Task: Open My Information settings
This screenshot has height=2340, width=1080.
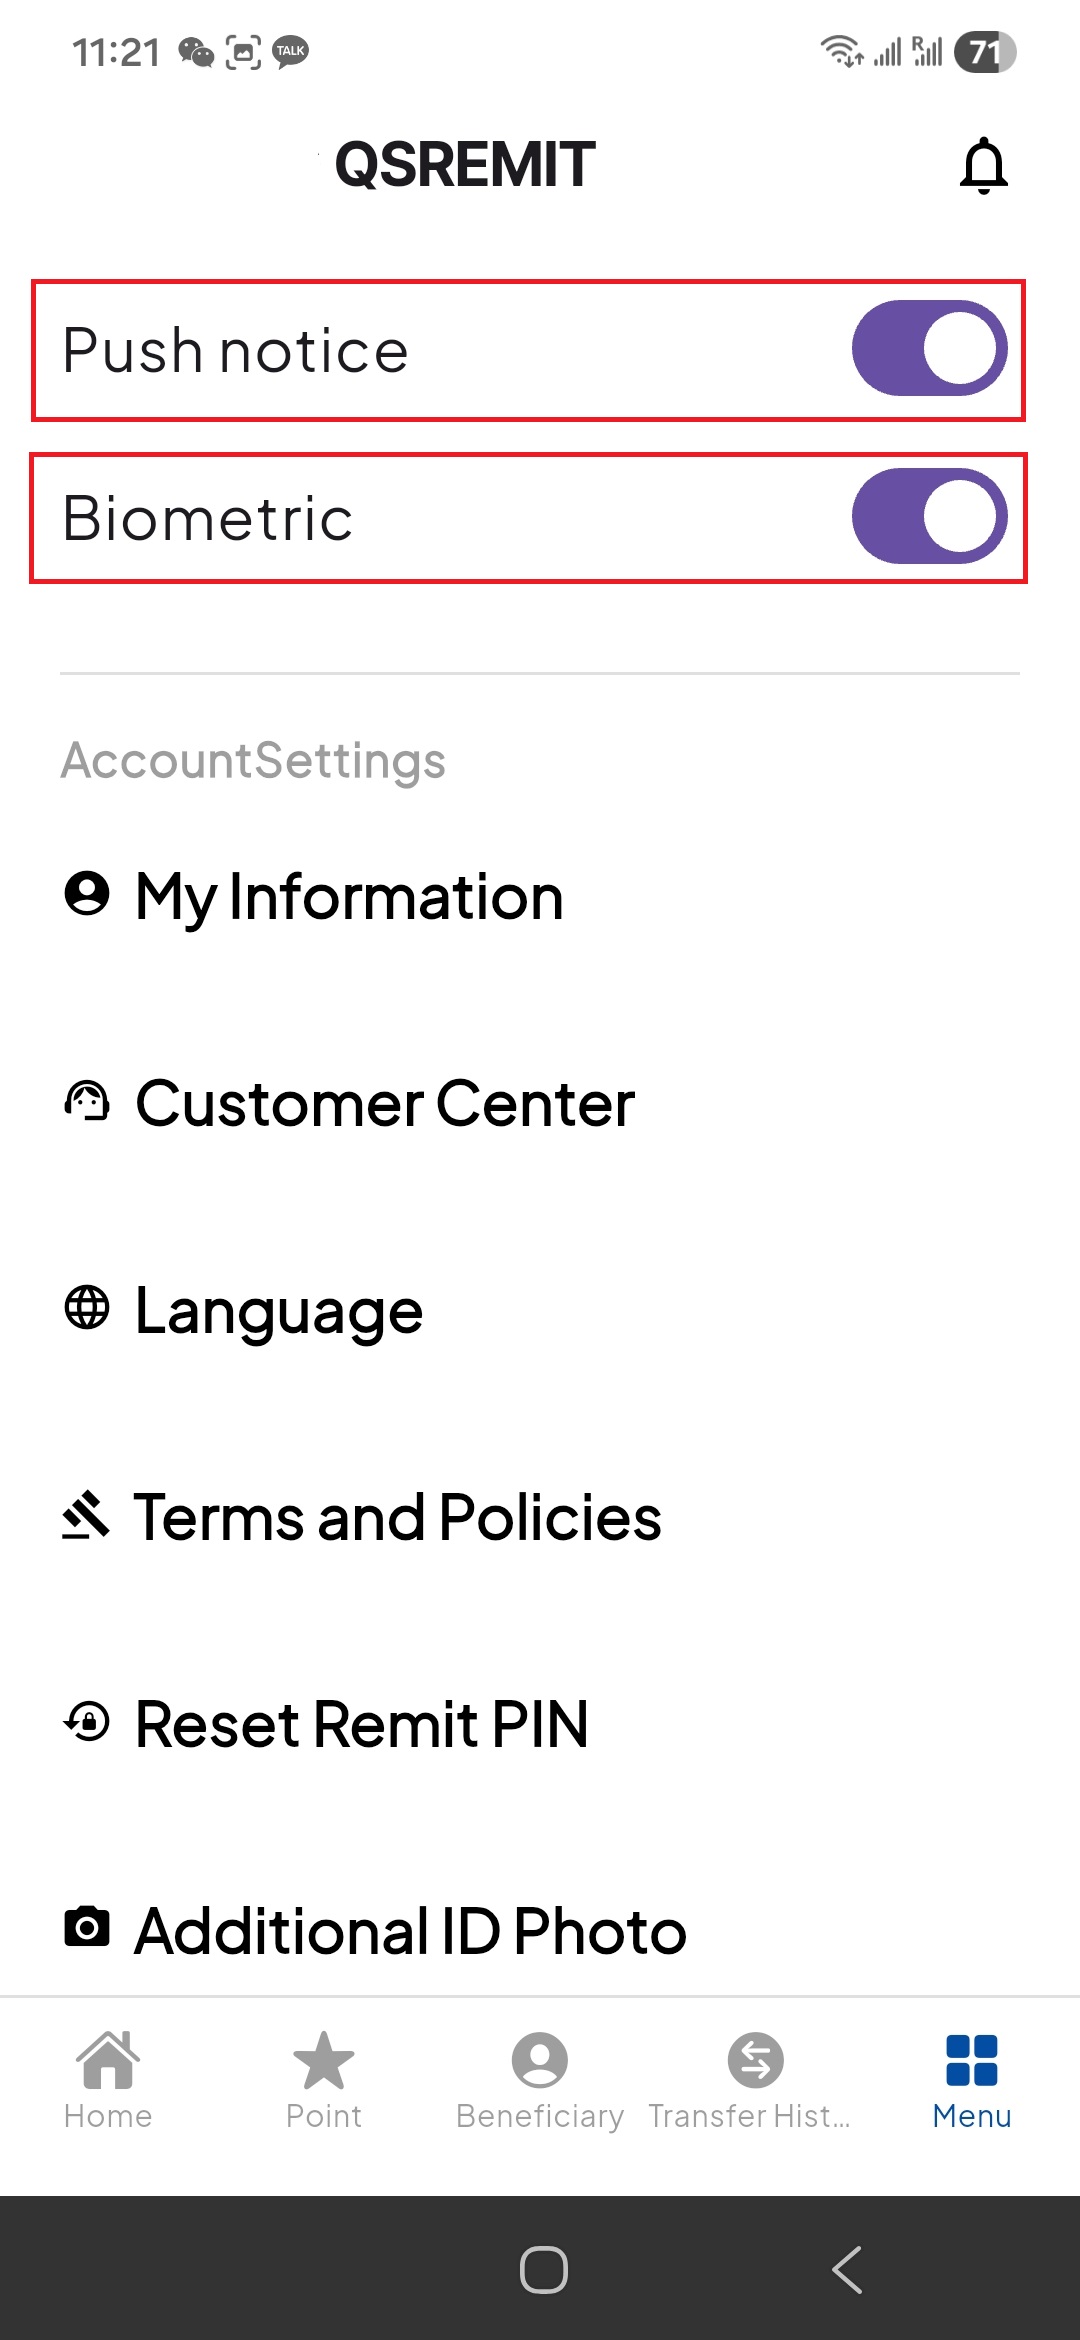Action: (349, 896)
